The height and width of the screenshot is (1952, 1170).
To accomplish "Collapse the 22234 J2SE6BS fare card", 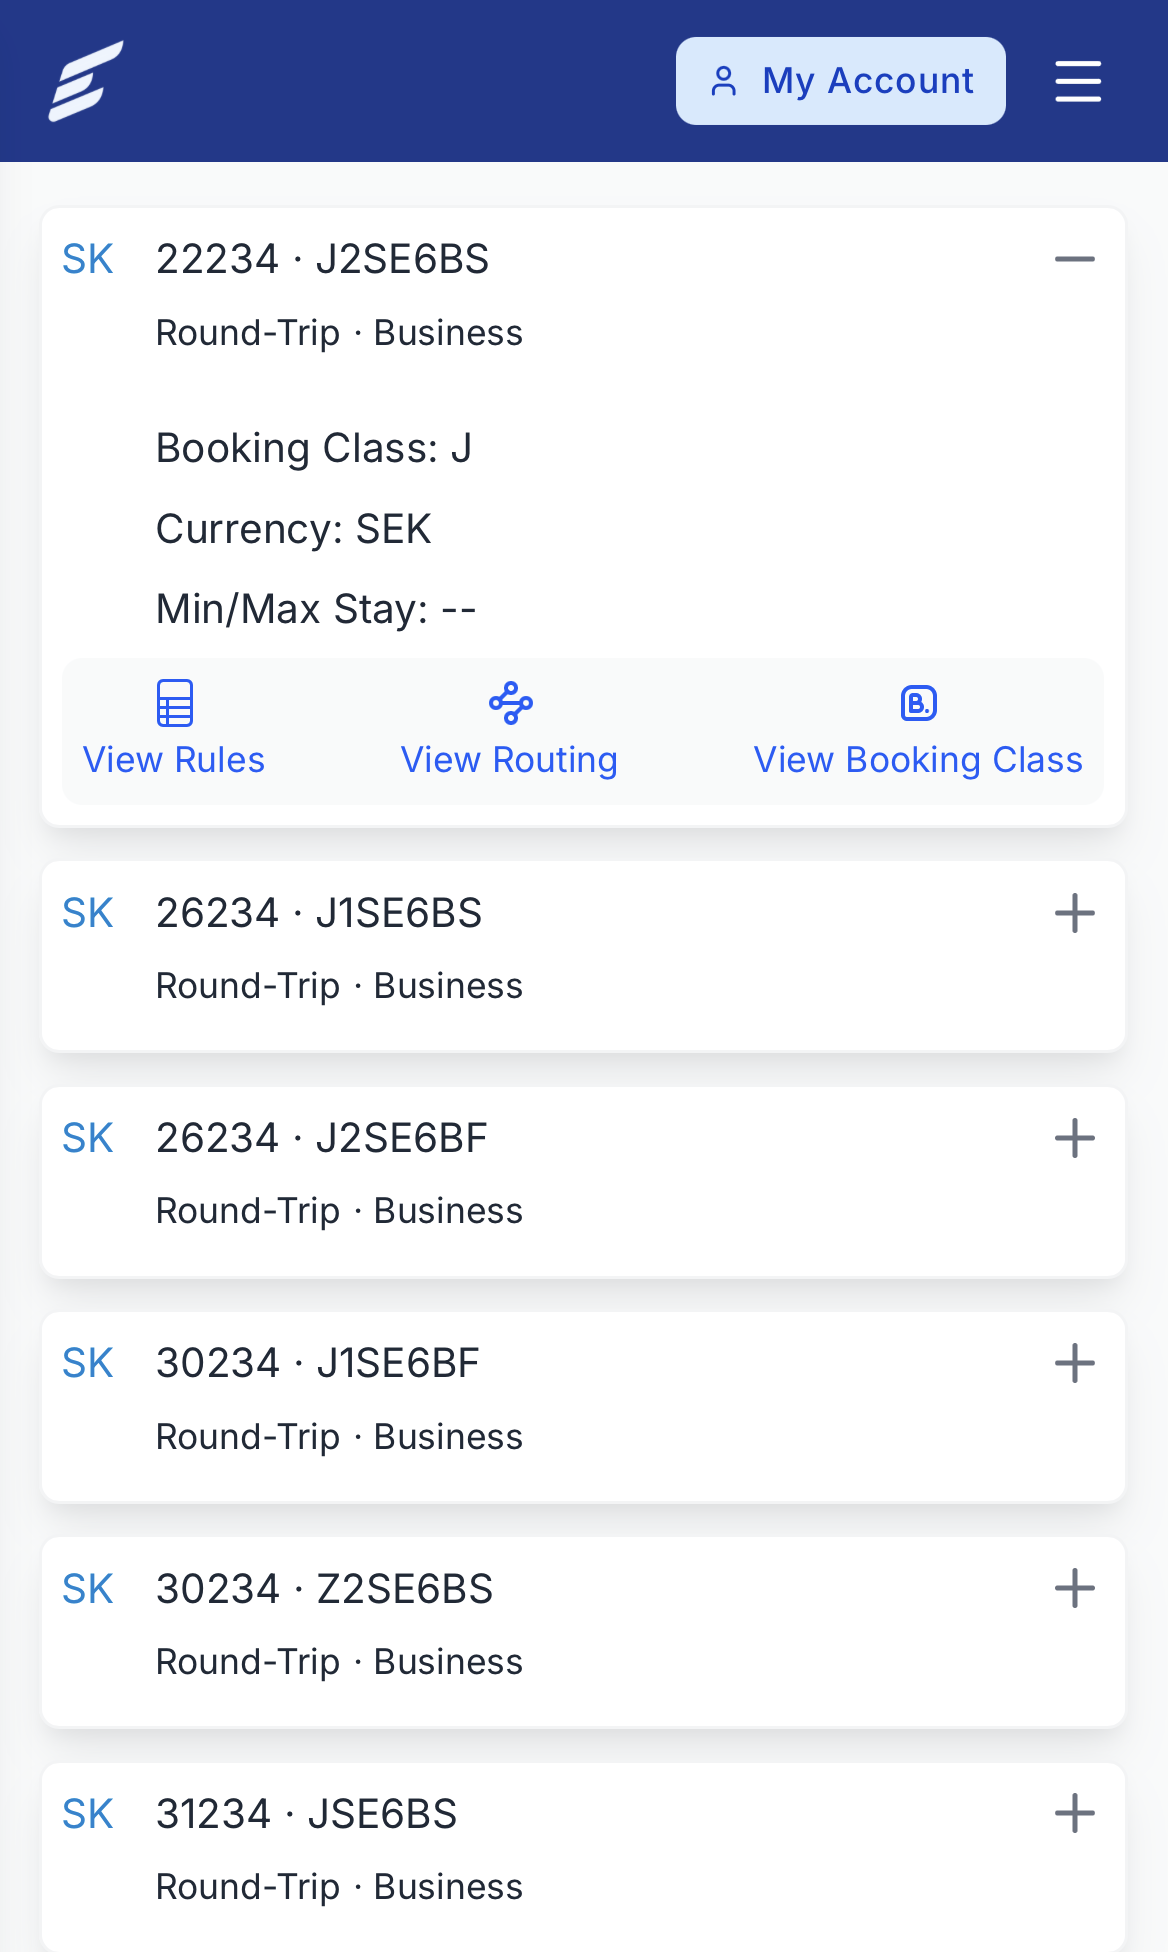I will click(x=1075, y=260).
